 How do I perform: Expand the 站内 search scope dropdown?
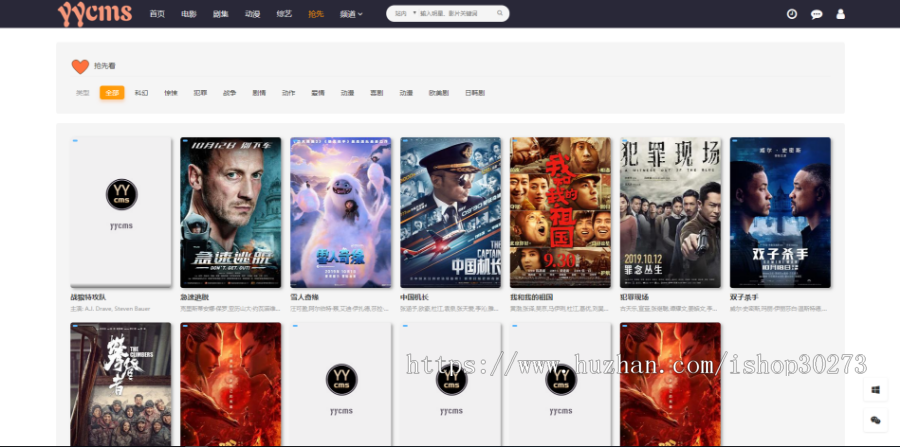405,13
